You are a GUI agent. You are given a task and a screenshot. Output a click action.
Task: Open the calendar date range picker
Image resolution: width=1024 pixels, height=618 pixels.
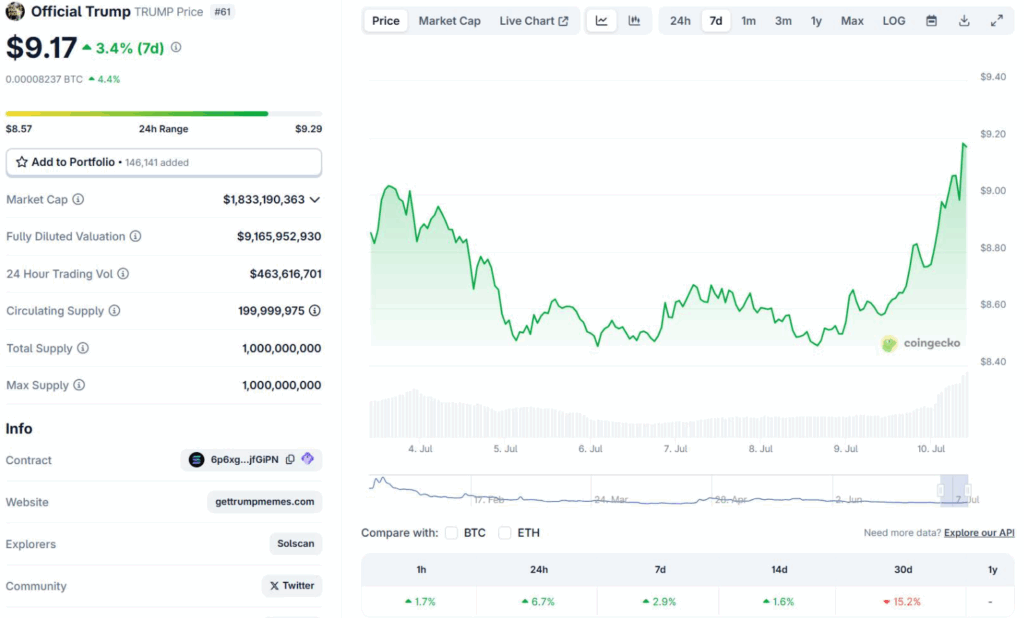[x=931, y=21]
